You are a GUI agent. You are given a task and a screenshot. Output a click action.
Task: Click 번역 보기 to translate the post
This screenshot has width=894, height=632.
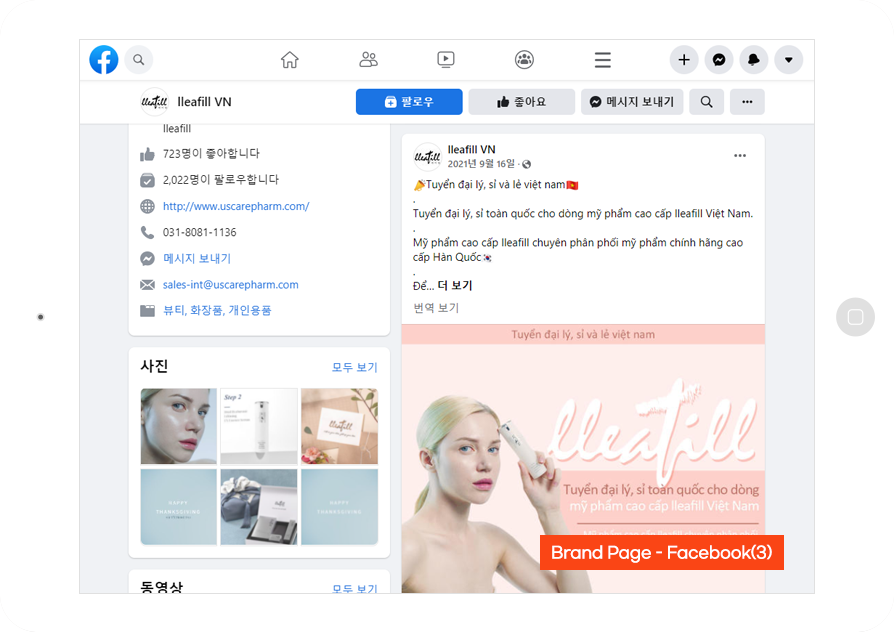[x=436, y=308]
